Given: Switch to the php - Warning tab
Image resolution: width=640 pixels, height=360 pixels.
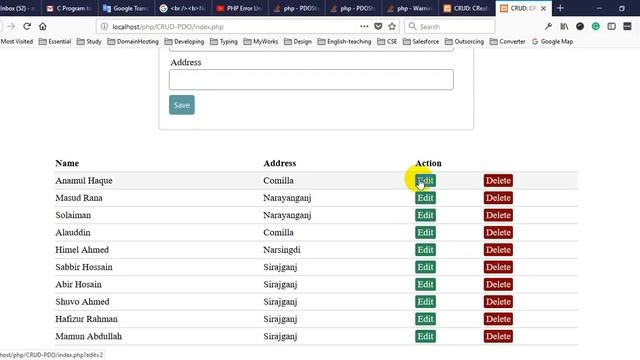Looking at the screenshot, I should tap(409, 8).
